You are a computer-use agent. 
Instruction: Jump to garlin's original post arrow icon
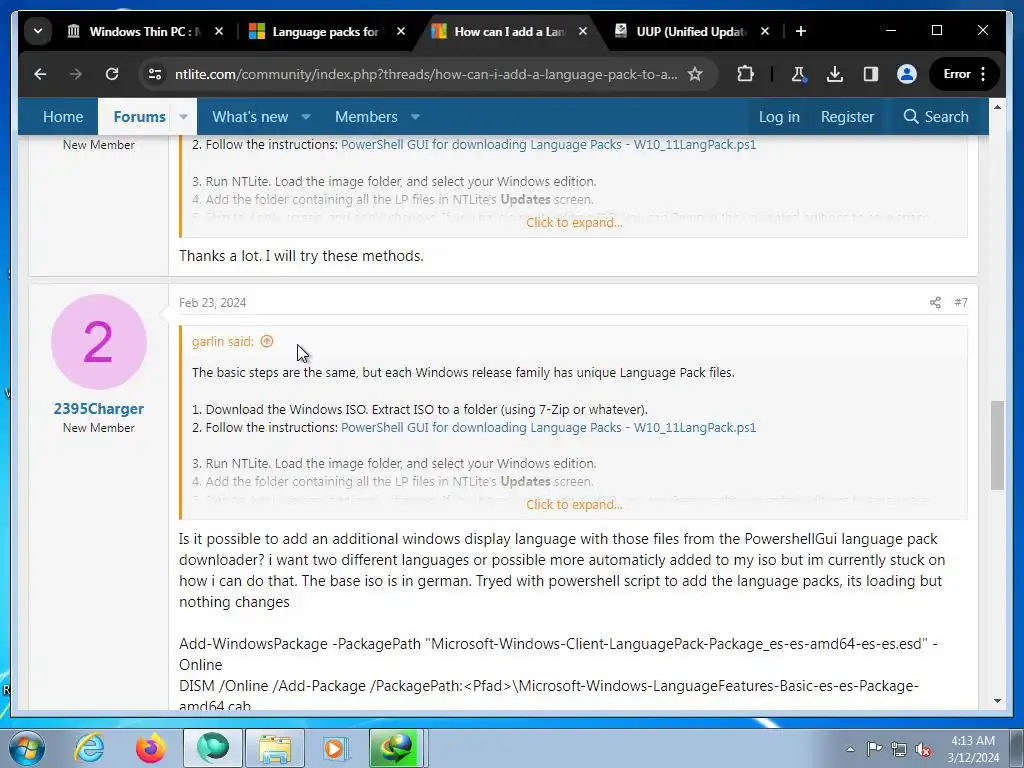tap(266, 341)
